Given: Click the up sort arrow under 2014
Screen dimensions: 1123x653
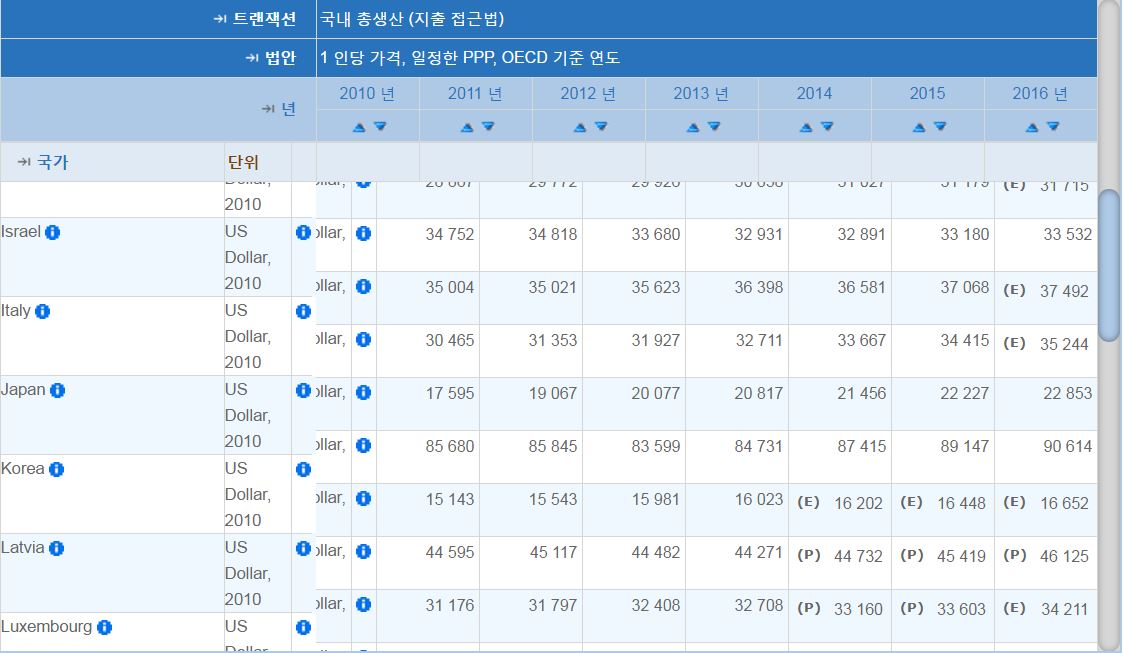Looking at the screenshot, I should click(x=806, y=127).
